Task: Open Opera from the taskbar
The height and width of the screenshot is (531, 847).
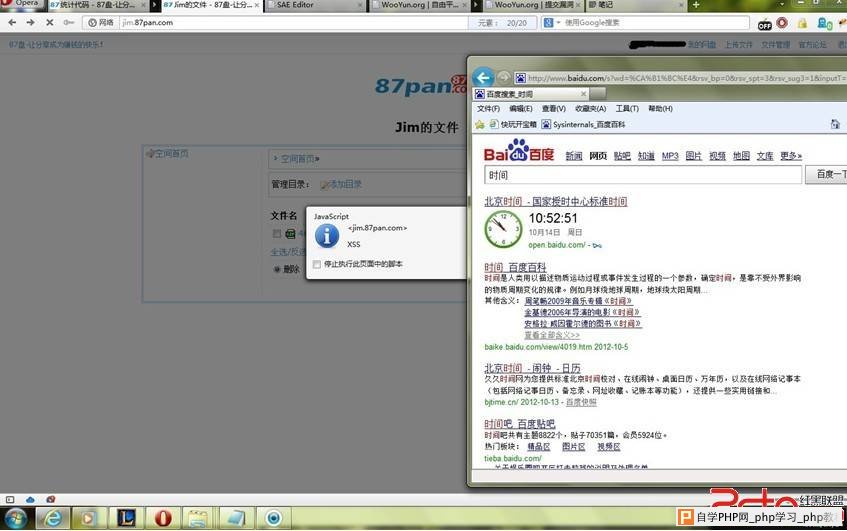Action: click(163, 519)
